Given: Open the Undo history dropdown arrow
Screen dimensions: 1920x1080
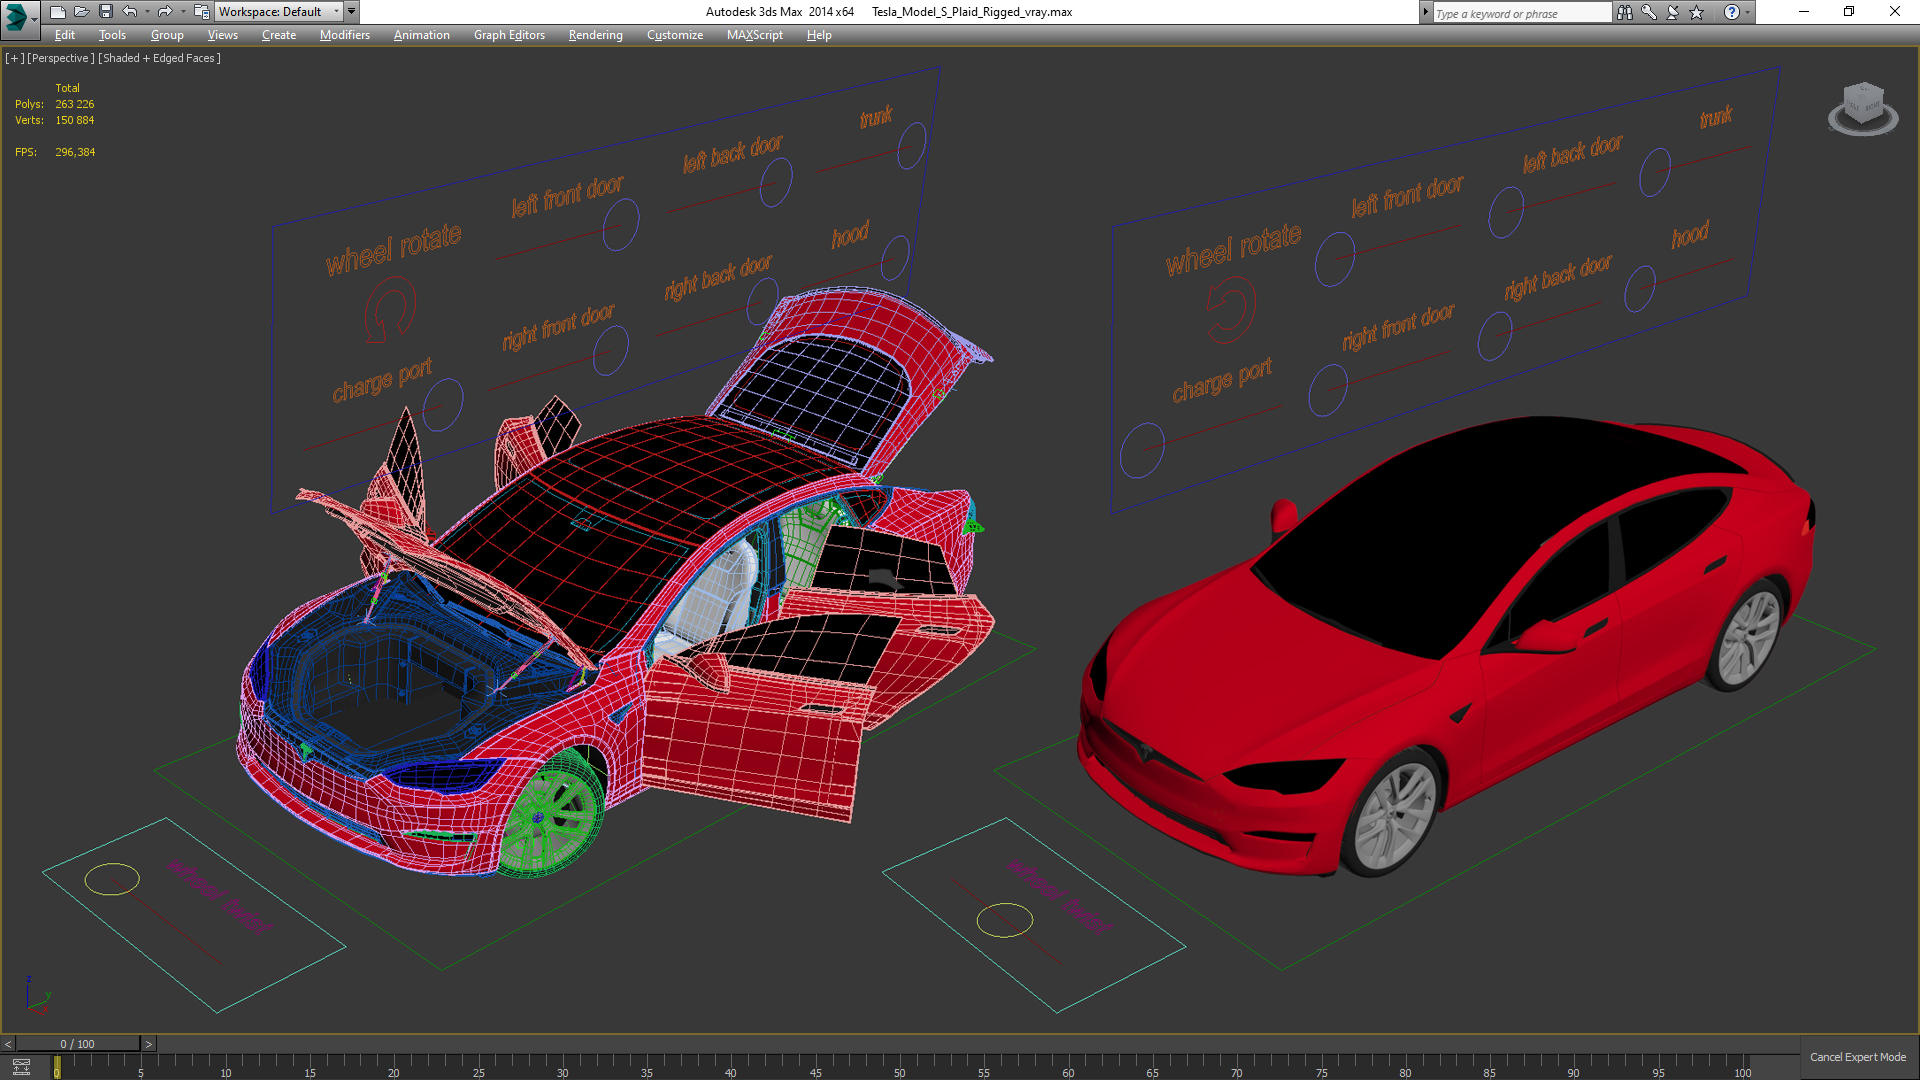Looking at the screenshot, I should coord(147,12).
